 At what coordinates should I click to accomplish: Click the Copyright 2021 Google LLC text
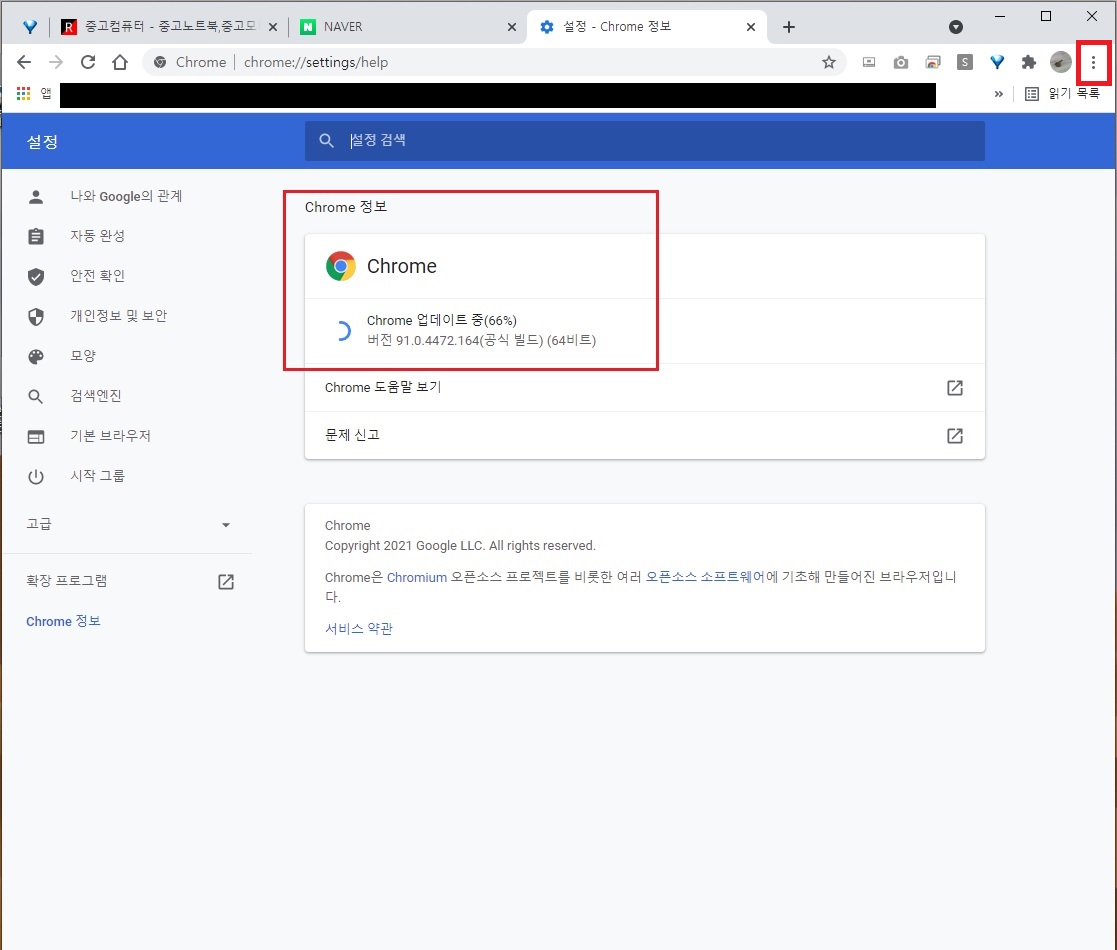click(460, 546)
